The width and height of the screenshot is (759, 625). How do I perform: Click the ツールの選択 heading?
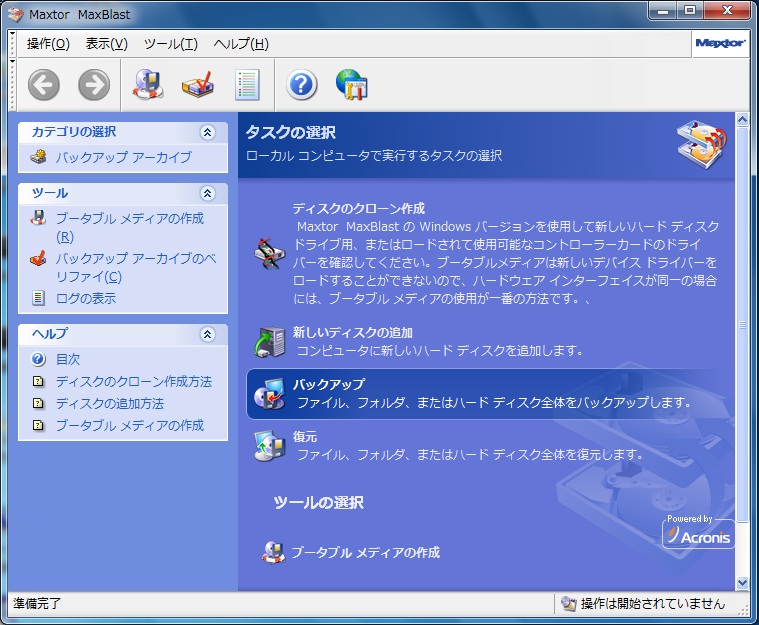coord(319,502)
